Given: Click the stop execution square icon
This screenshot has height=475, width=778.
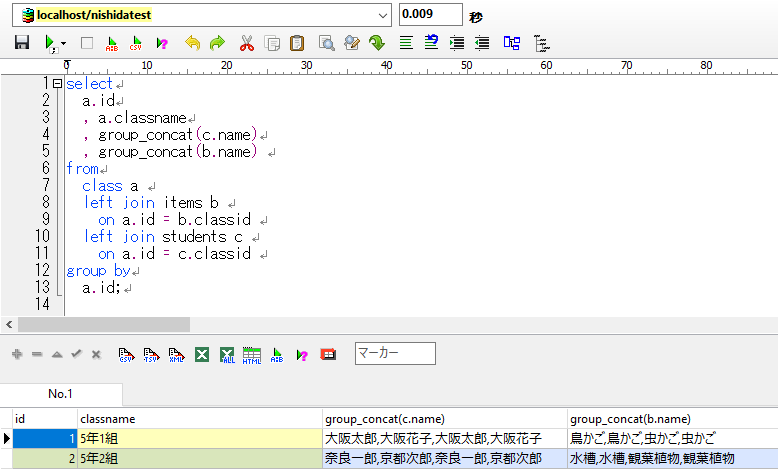Looking at the screenshot, I should 87,43.
